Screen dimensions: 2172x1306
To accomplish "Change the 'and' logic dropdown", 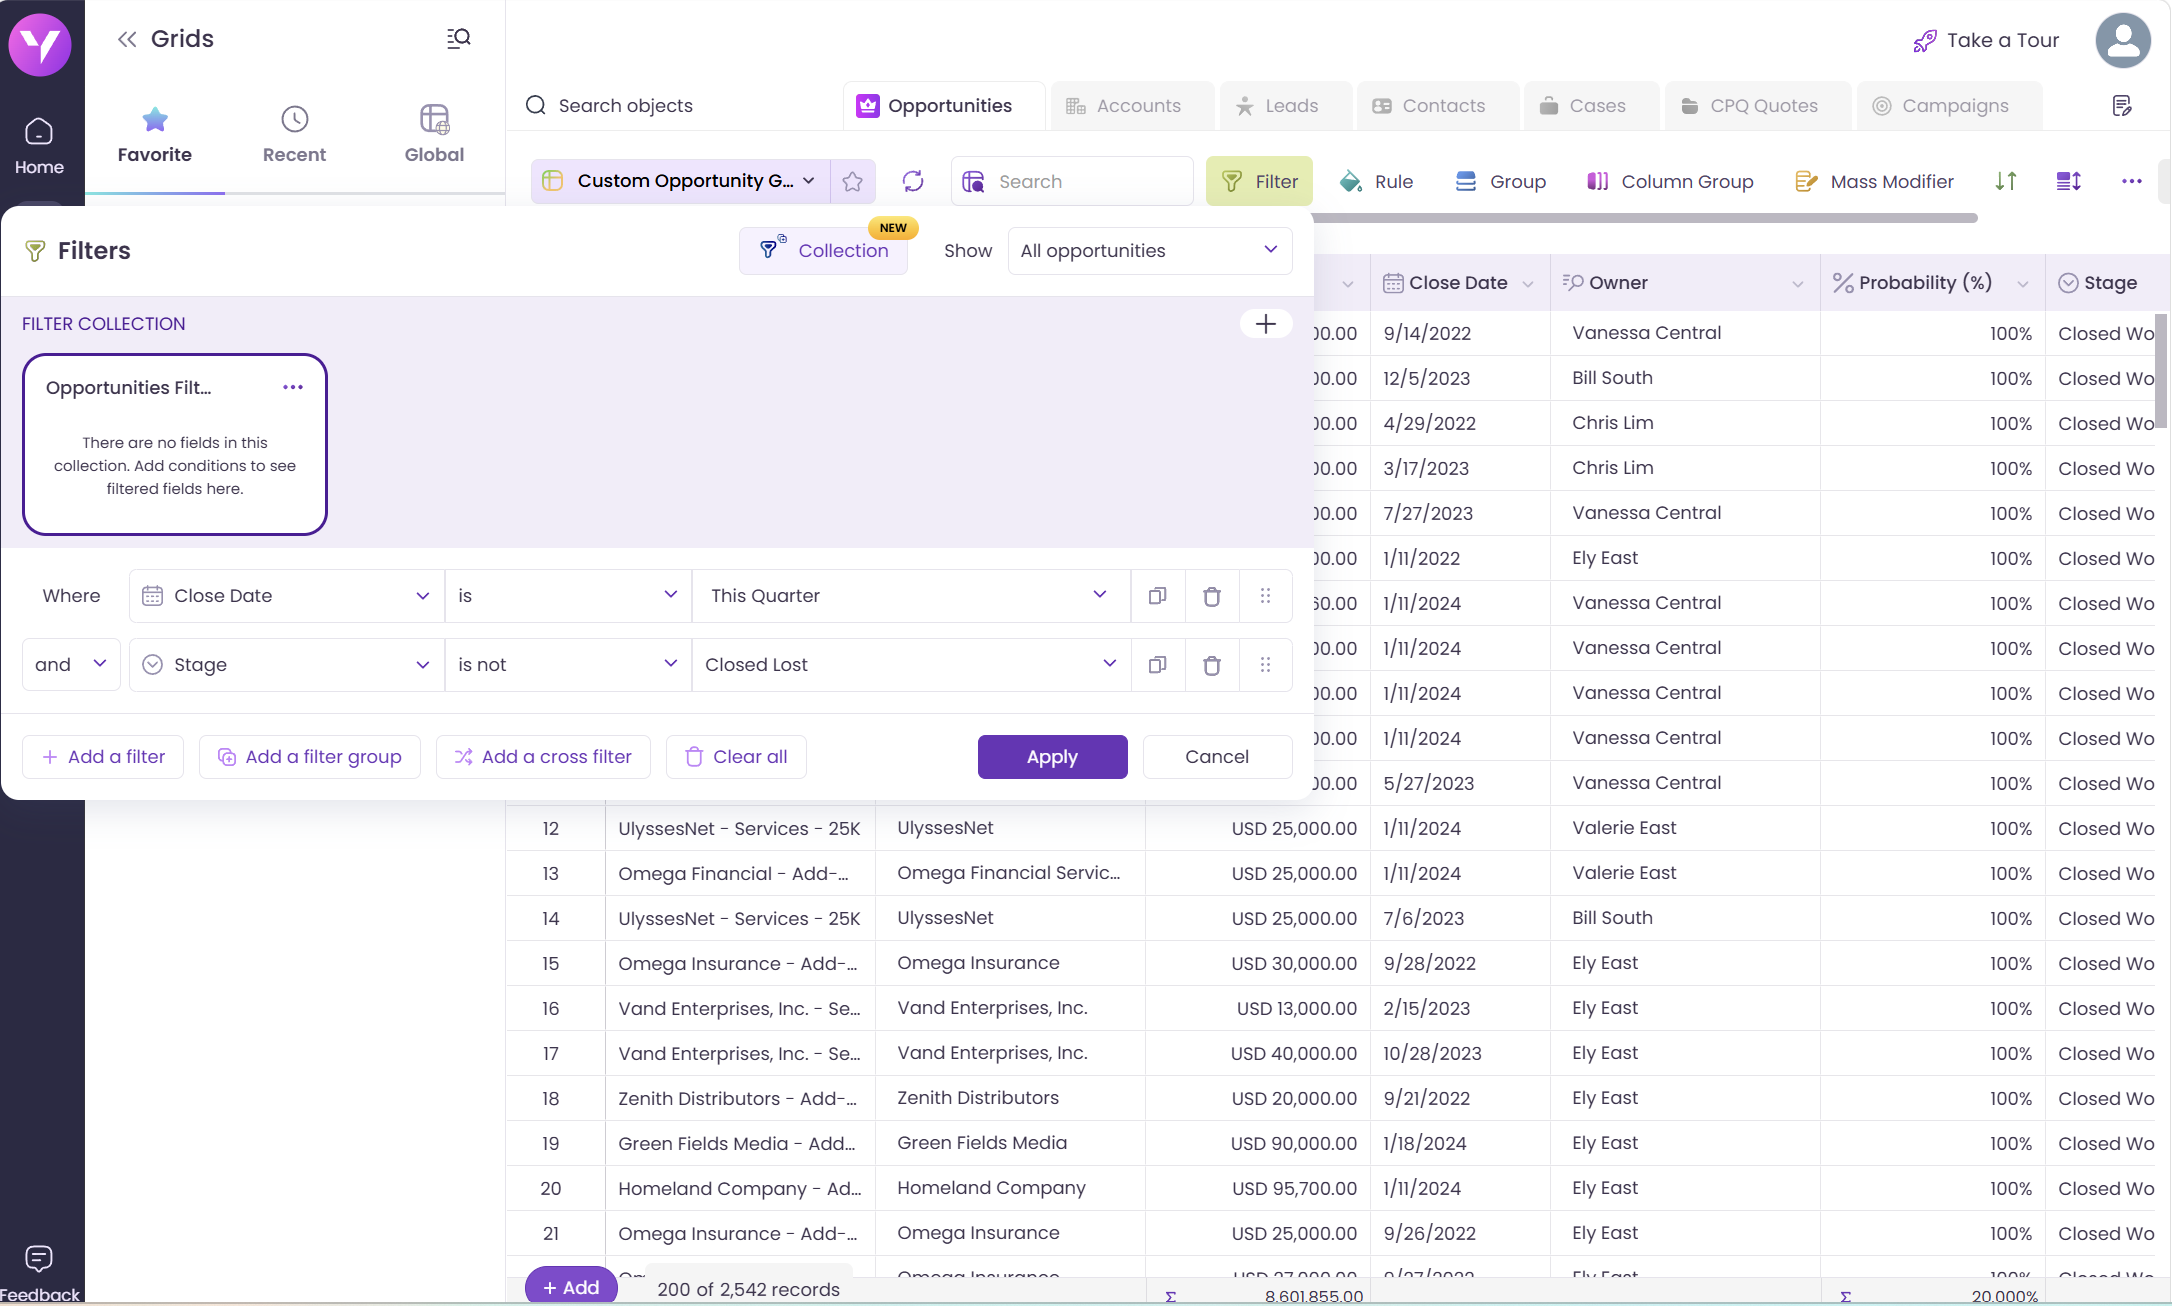I will pyautogui.click(x=71, y=665).
